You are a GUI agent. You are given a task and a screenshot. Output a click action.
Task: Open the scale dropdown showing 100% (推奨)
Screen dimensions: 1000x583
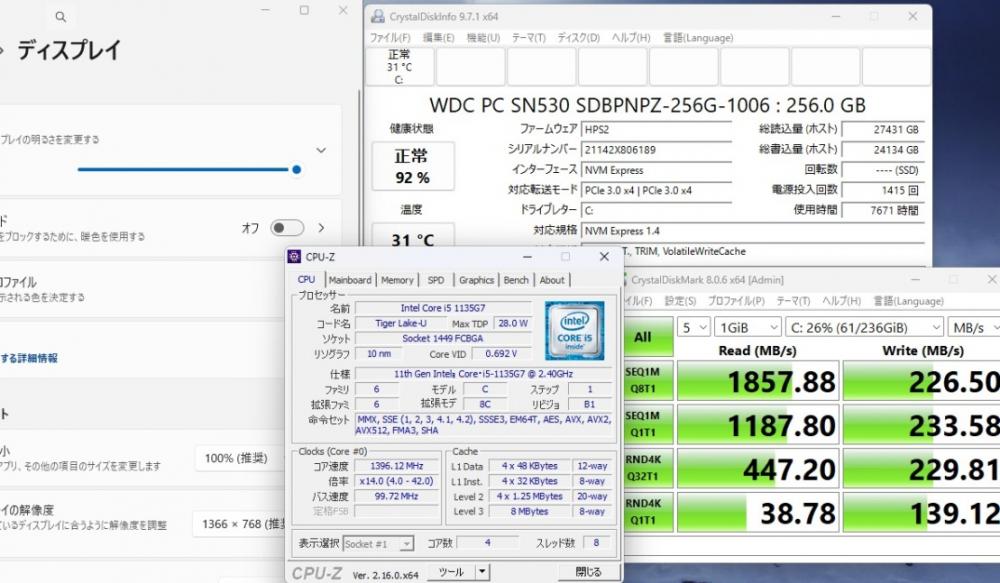click(239, 458)
